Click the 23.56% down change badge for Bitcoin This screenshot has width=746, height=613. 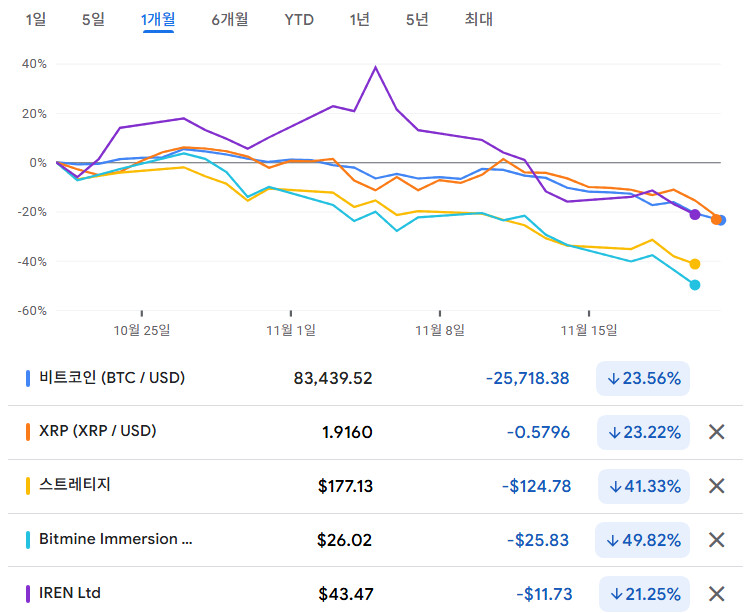tap(643, 378)
